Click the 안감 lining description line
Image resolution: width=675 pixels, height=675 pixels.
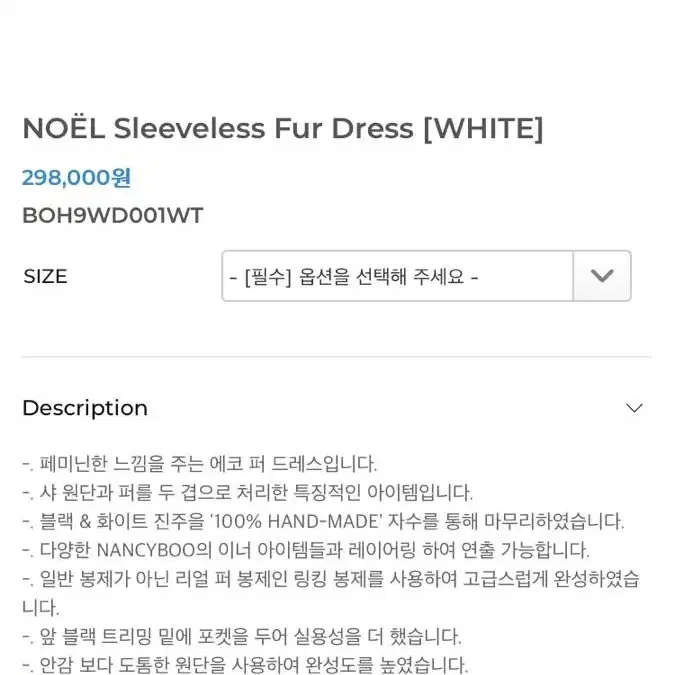(245, 665)
